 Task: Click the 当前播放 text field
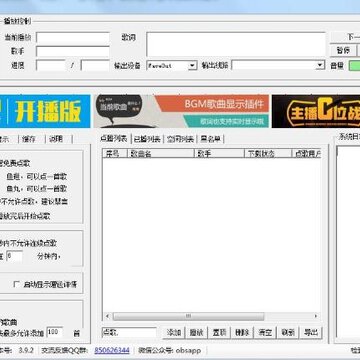(73, 38)
